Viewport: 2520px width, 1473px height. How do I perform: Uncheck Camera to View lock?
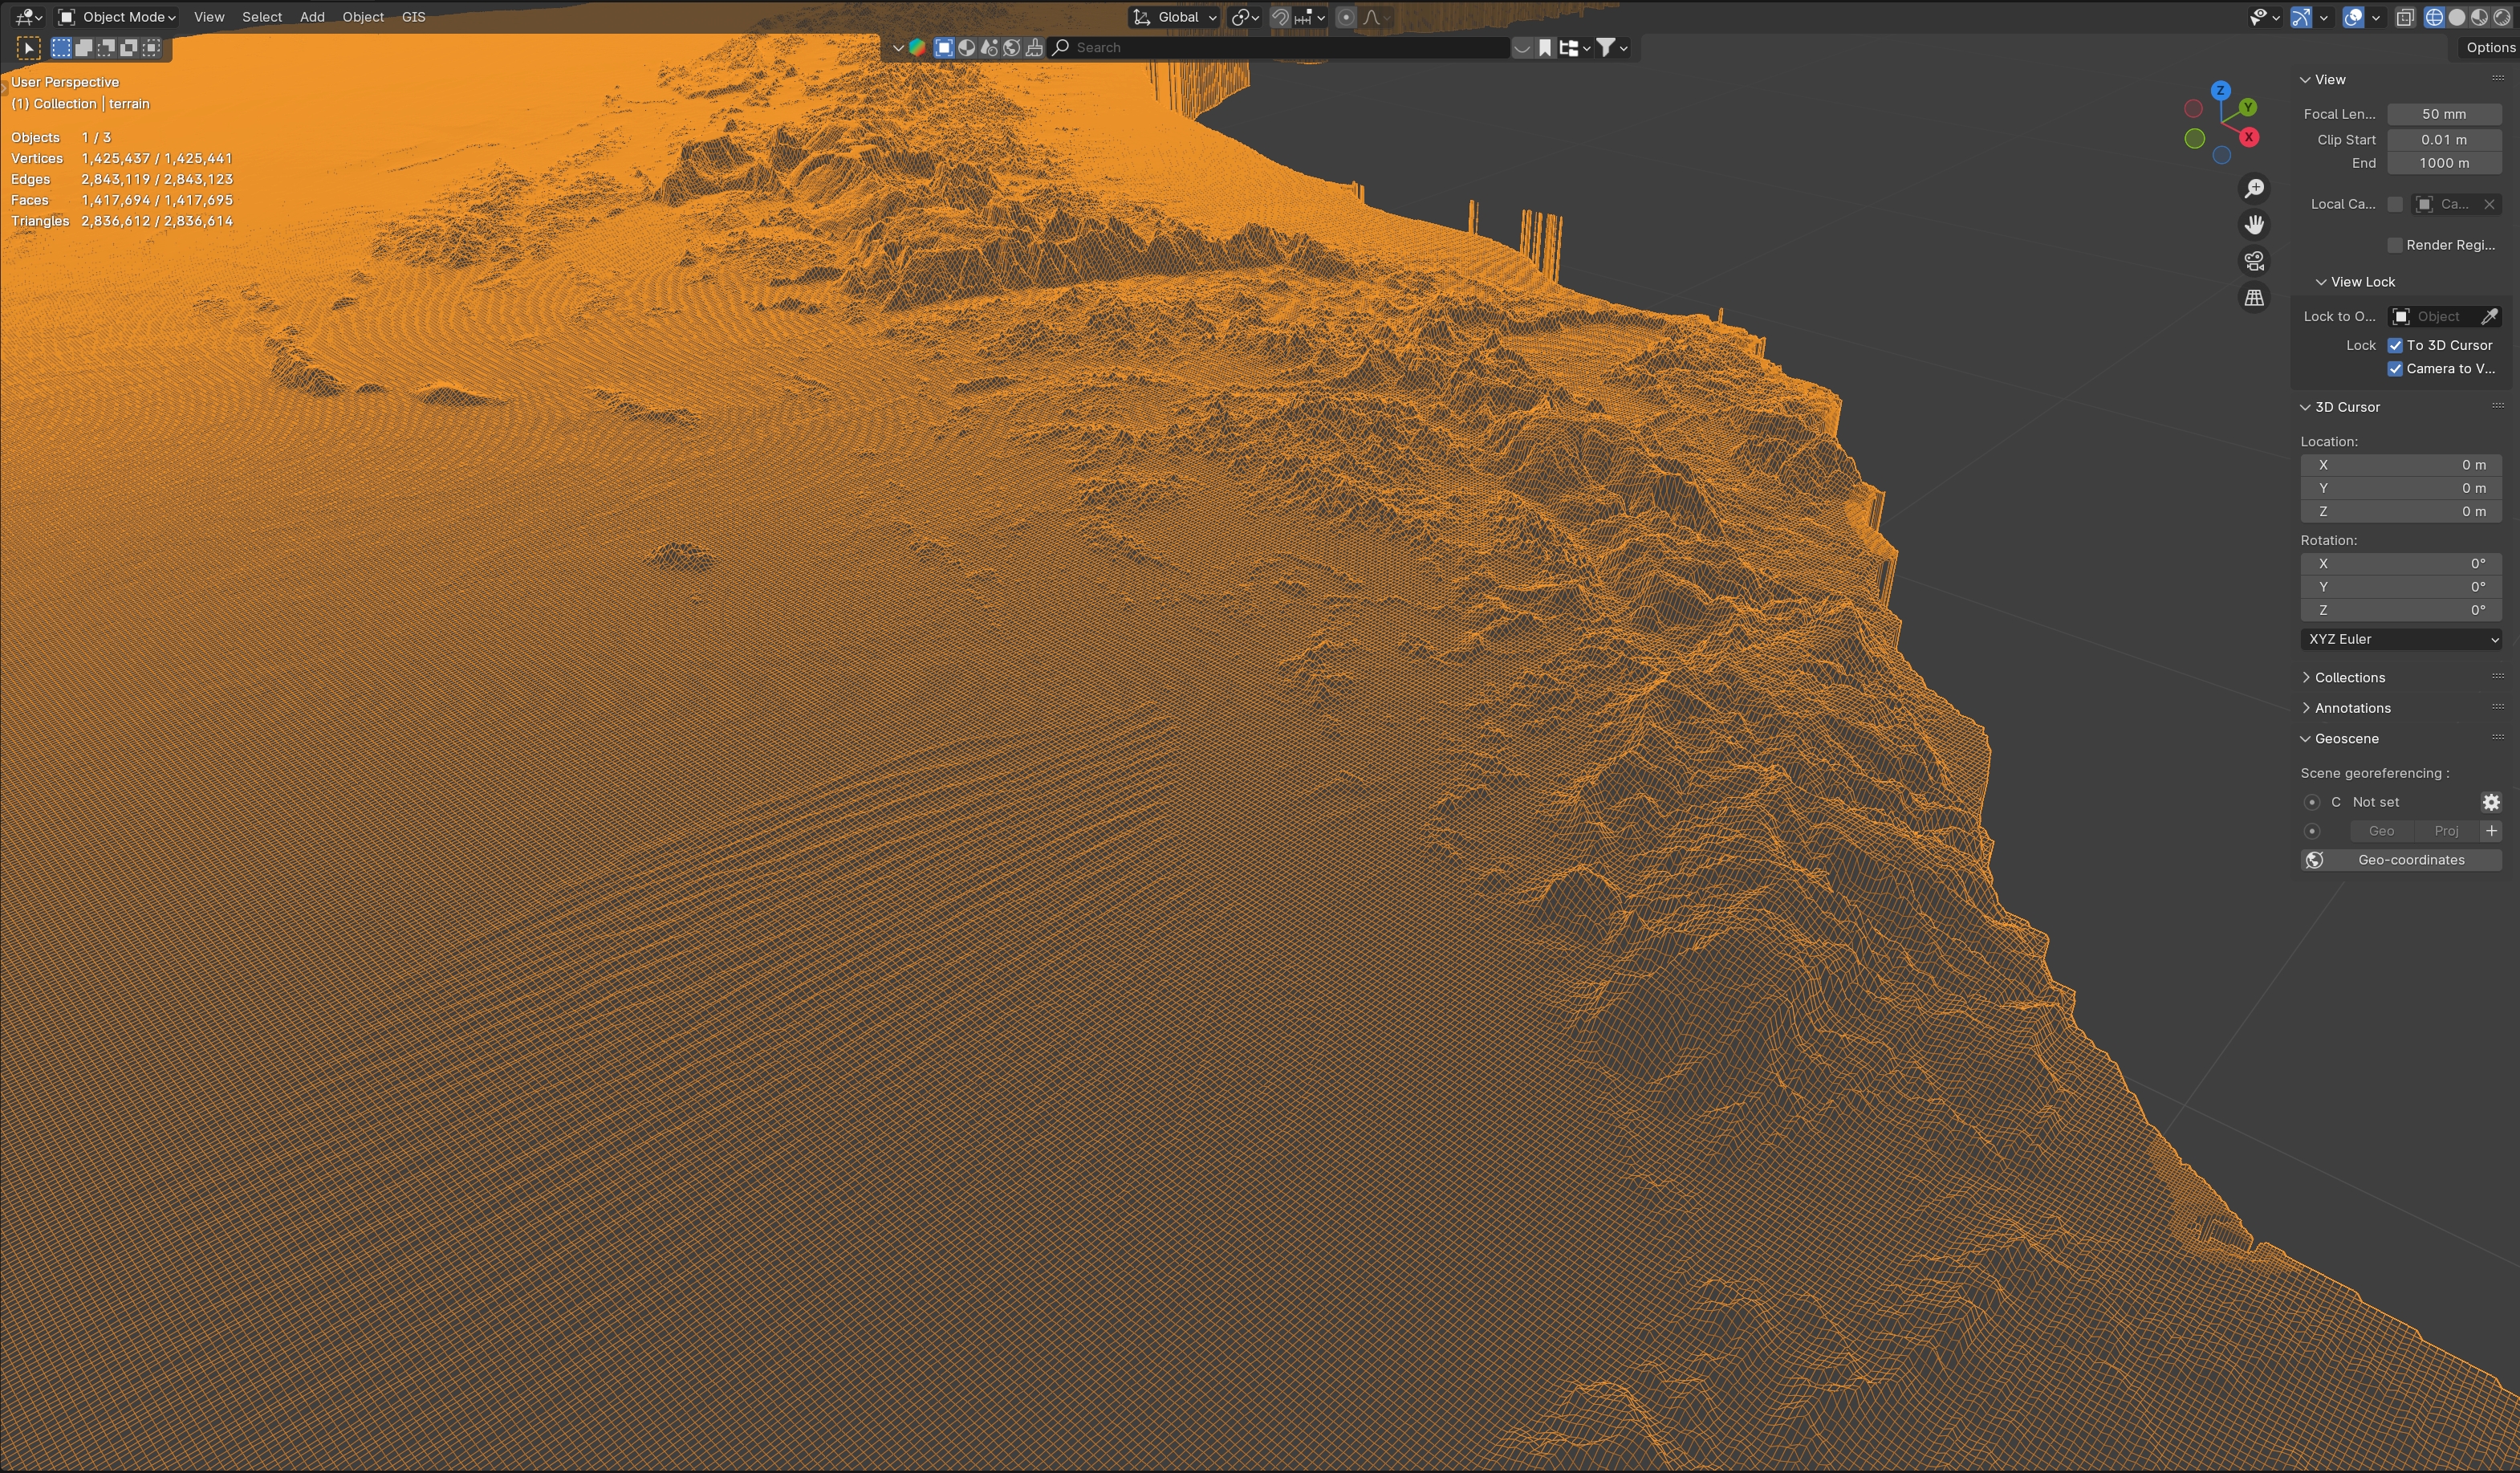point(2395,369)
